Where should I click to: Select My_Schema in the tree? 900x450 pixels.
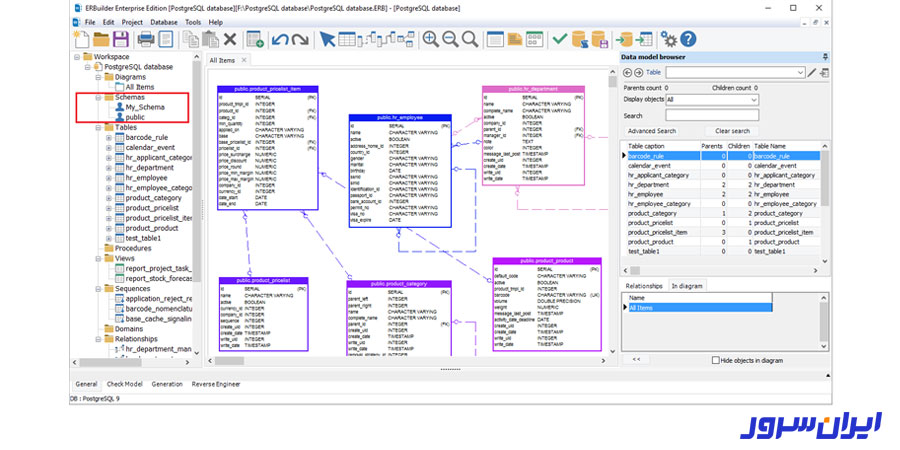pyautogui.click(x=145, y=107)
